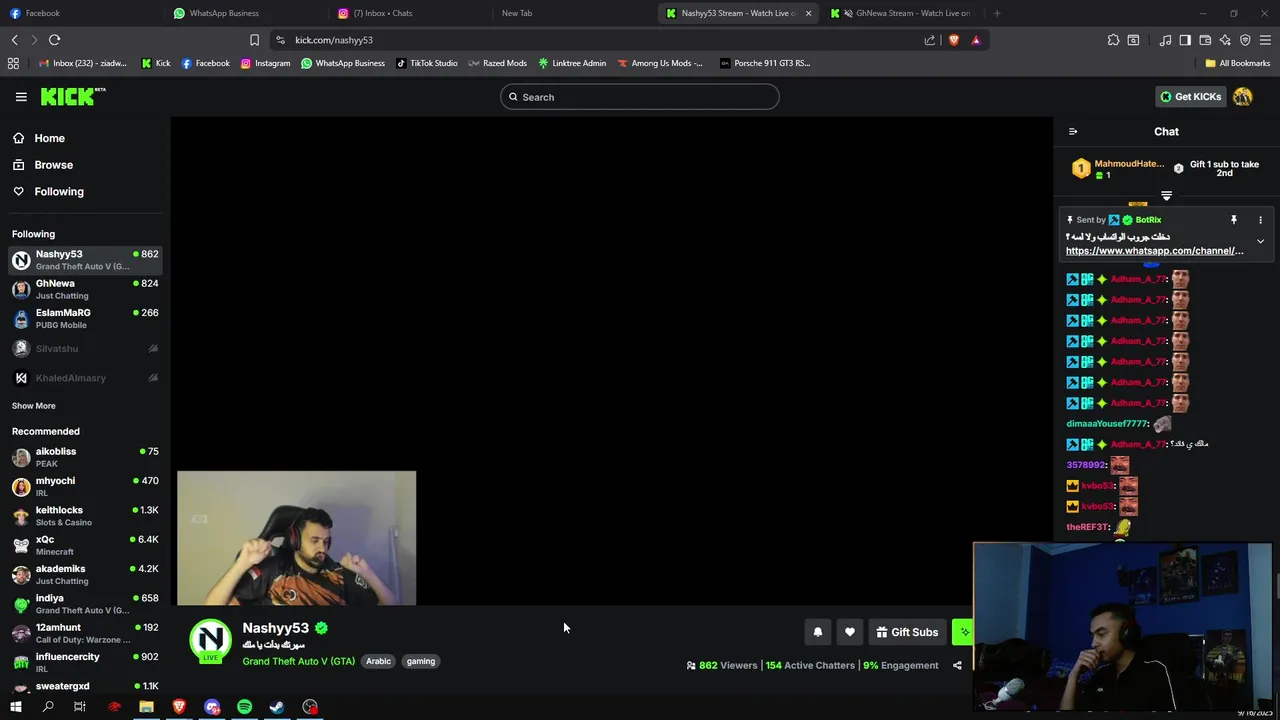
Task: Open Brave Rewards triangle icon
Action: pos(976,40)
